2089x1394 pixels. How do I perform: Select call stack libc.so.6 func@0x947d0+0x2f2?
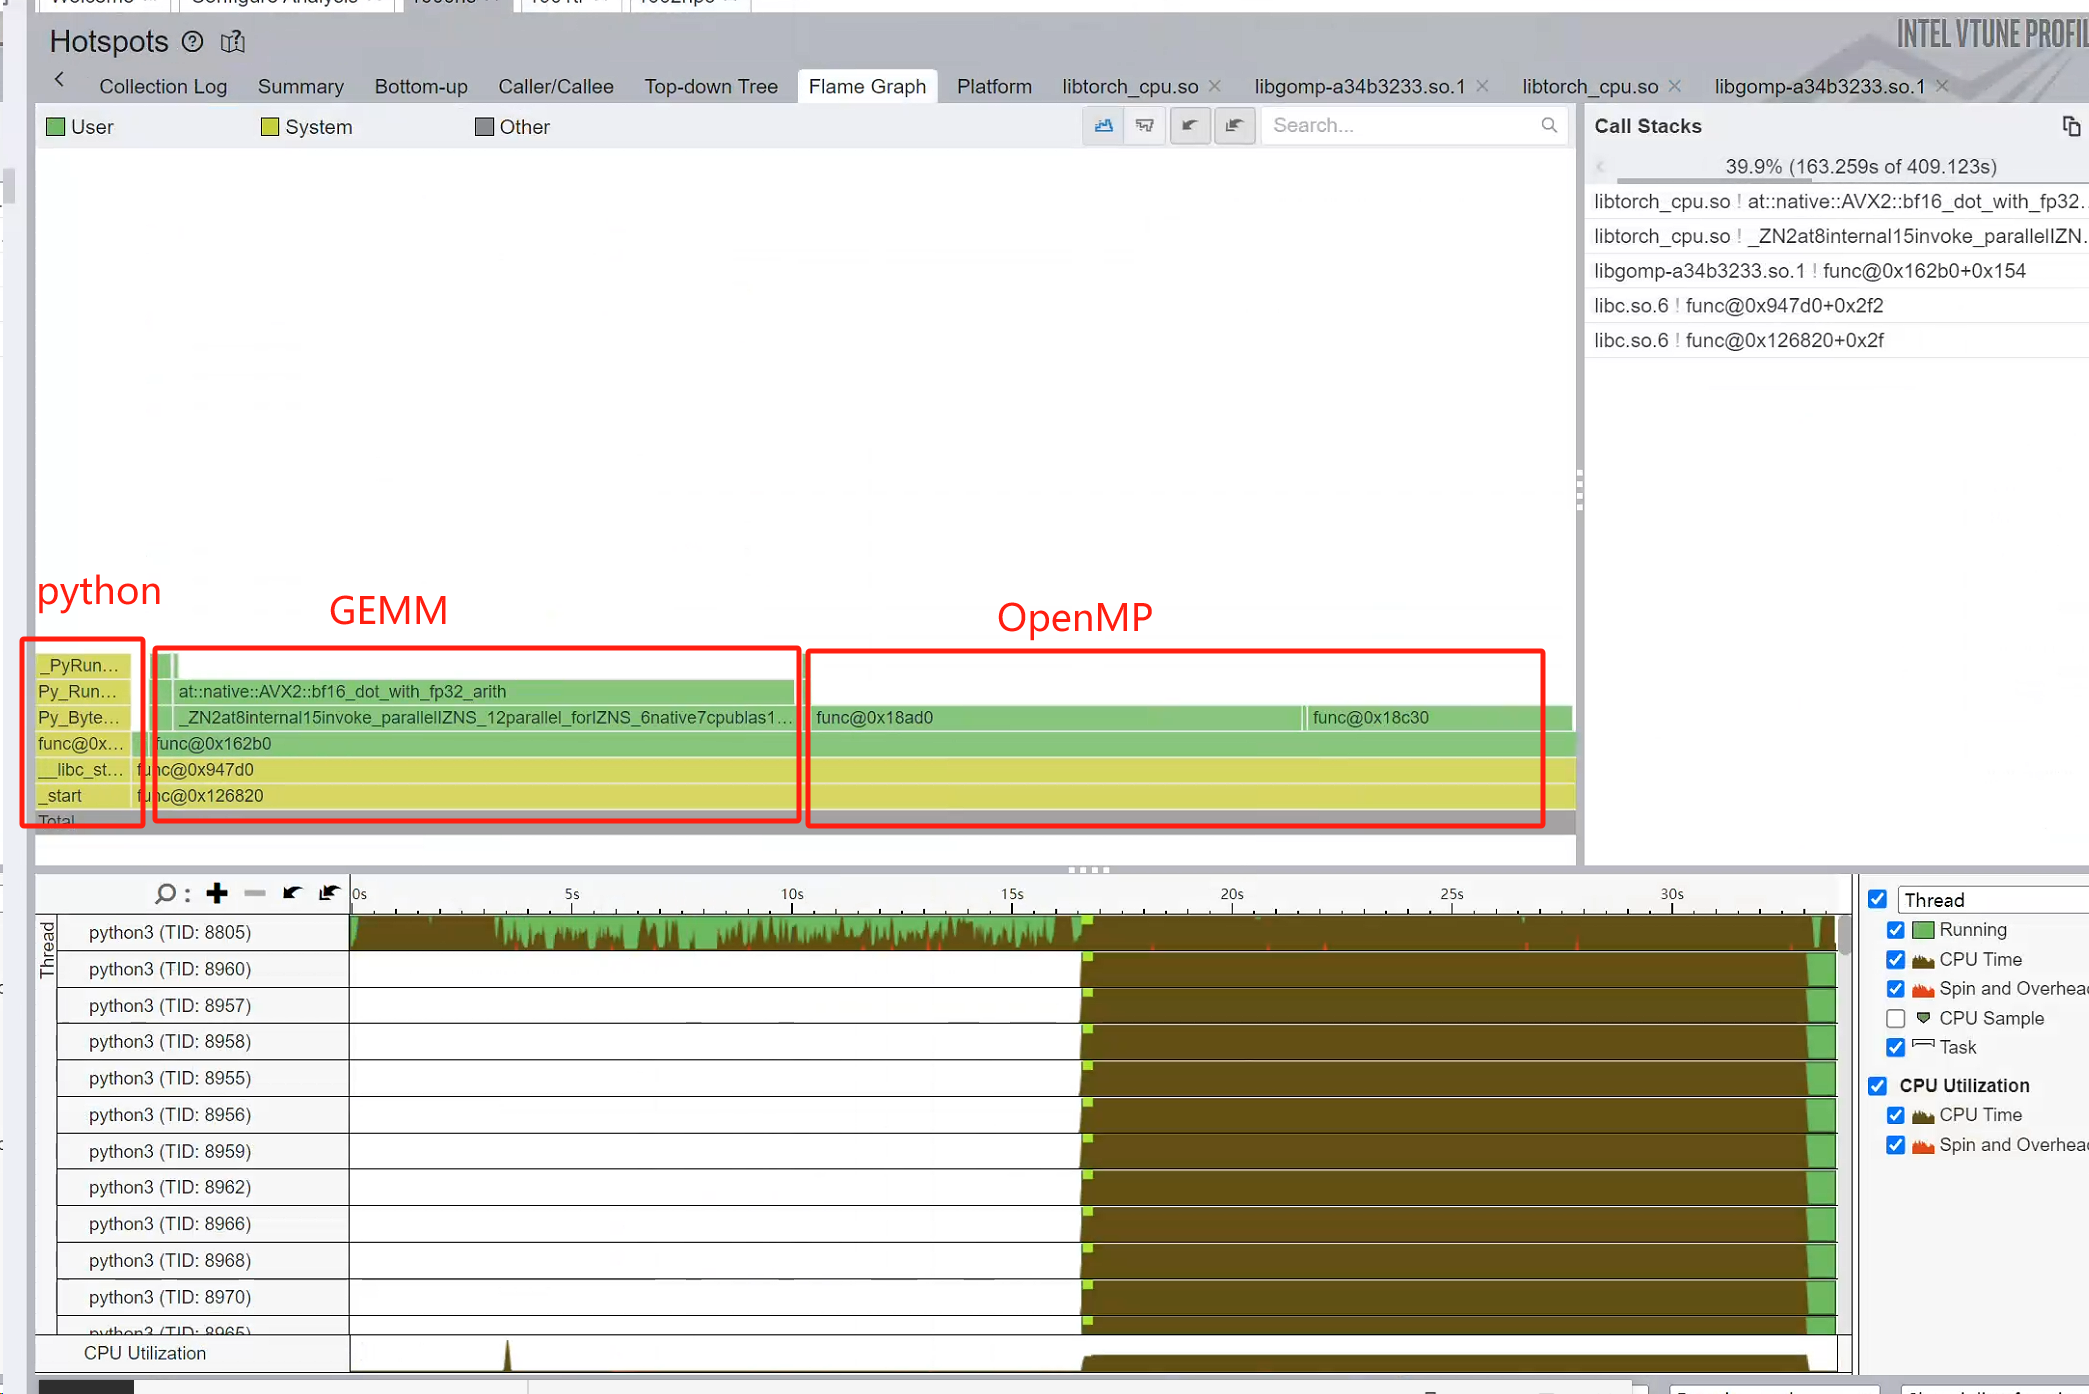tap(1836, 306)
